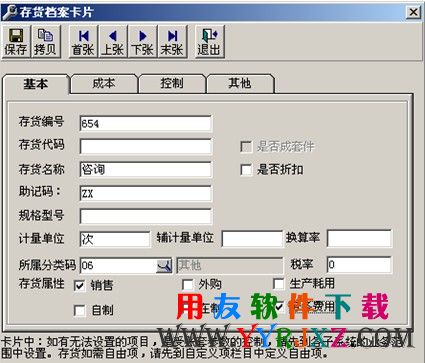This screenshot has height=363, width=425.
Task: Click the 换算率 input field
Action: [x=359, y=239]
